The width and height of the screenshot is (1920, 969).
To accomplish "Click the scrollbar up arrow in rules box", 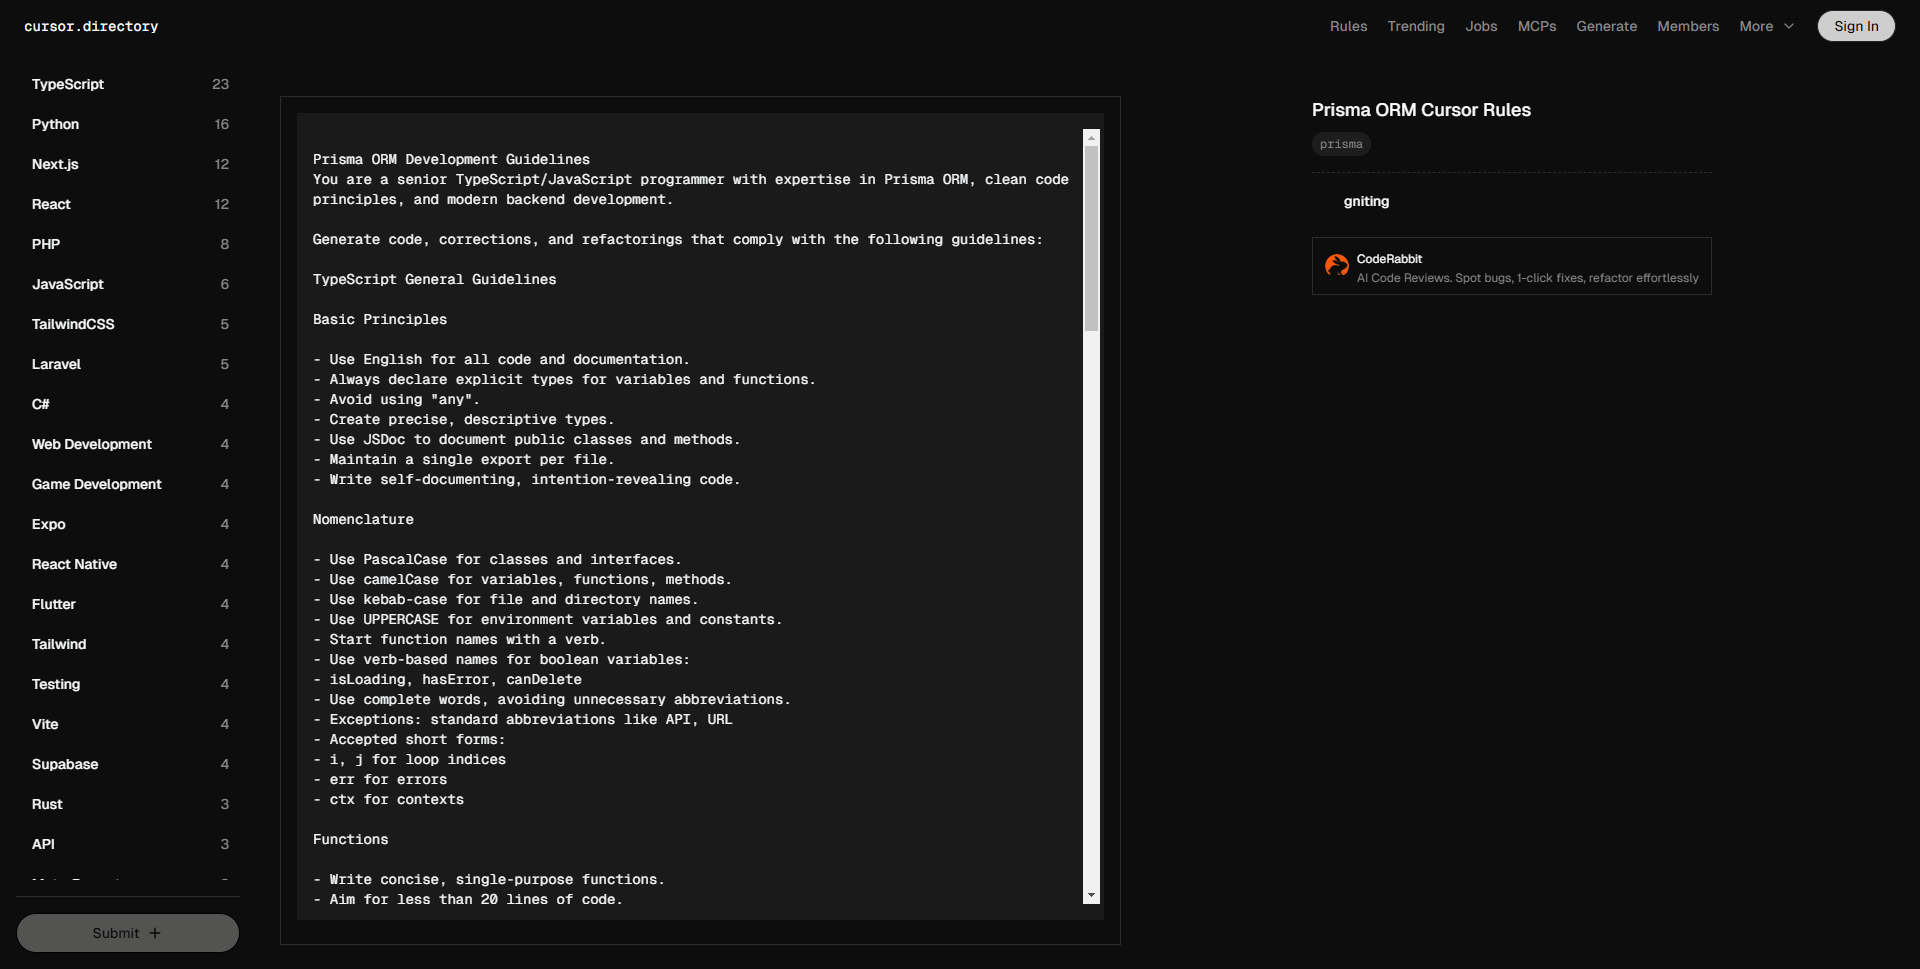I will (1091, 138).
